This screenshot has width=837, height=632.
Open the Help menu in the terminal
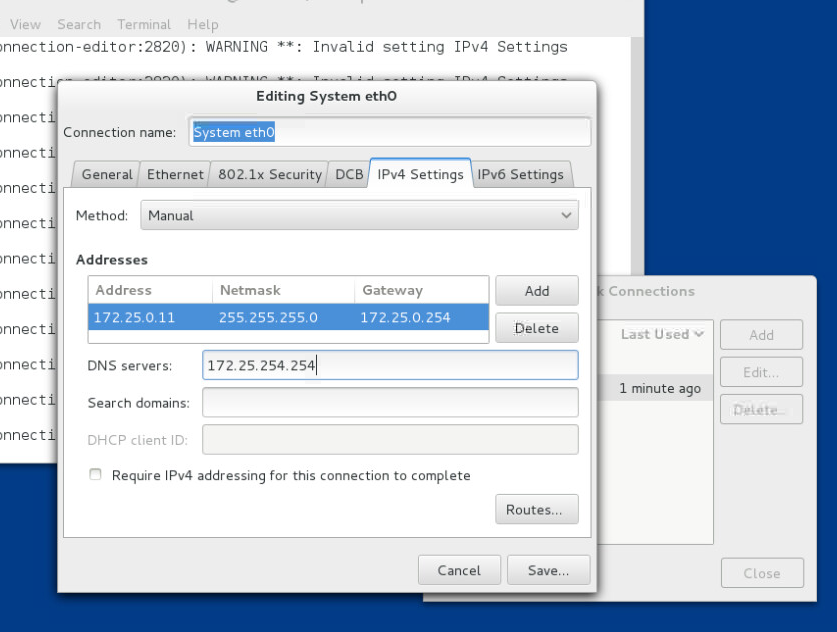tap(202, 25)
